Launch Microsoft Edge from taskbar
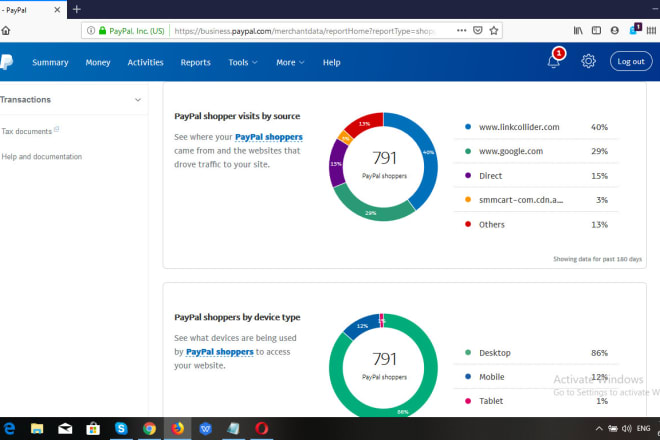Viewport: 660px width, 440px height. click(9, 429)
